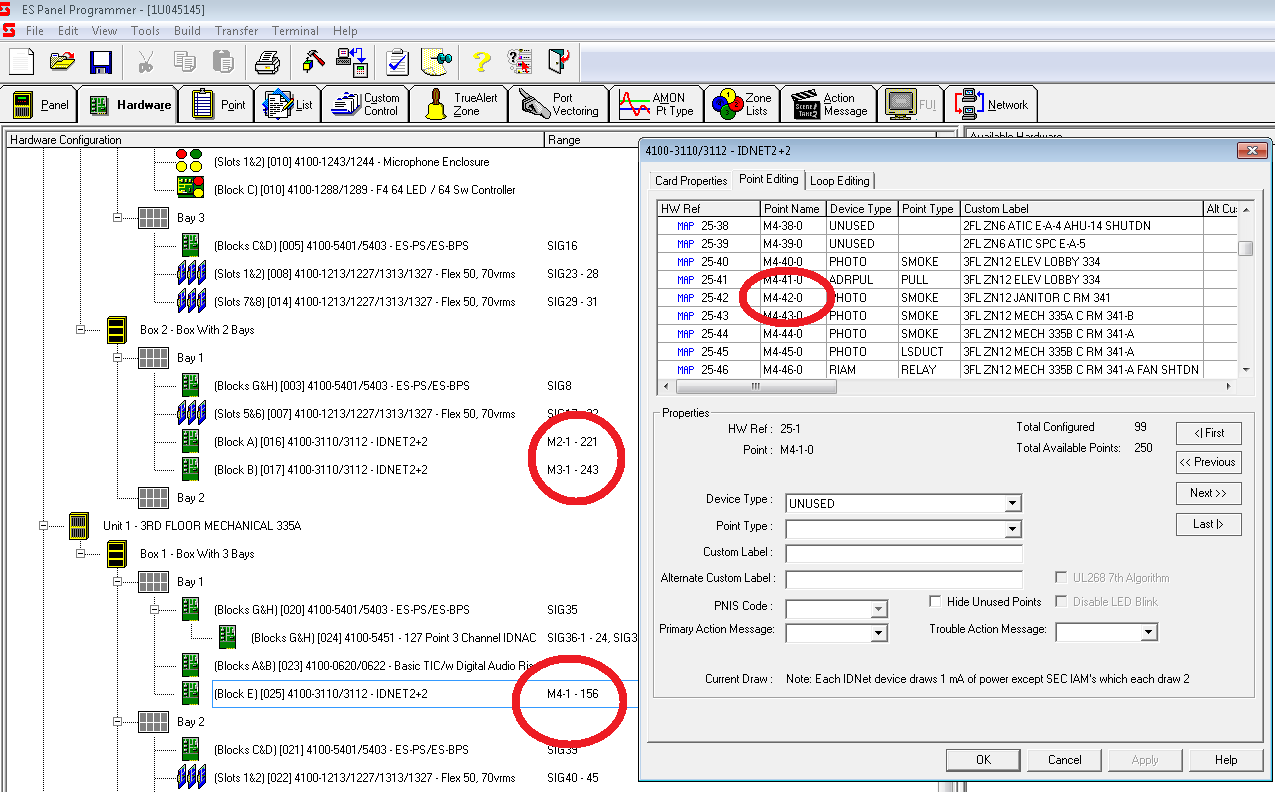Select Block A [016] IDNET2+2 card row

tap(320, 442)
